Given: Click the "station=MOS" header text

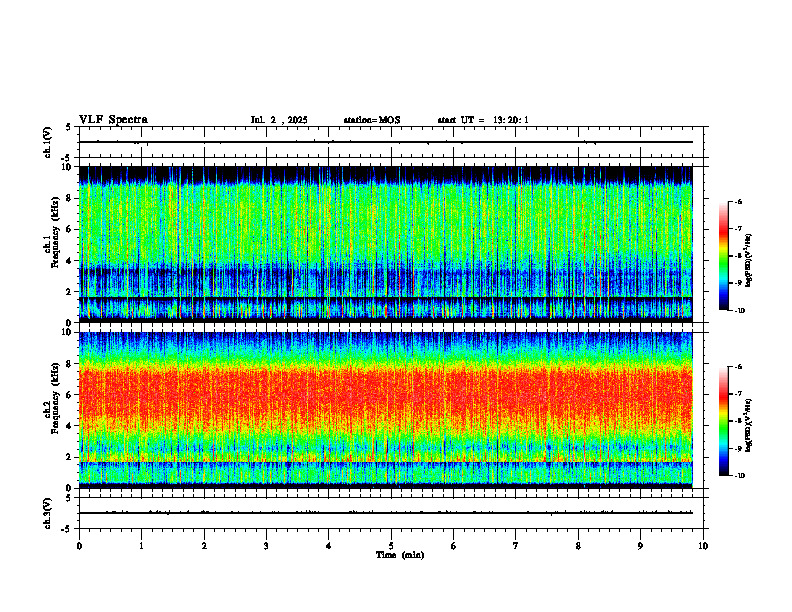Looking at the screenshot, I should point(372,120).
